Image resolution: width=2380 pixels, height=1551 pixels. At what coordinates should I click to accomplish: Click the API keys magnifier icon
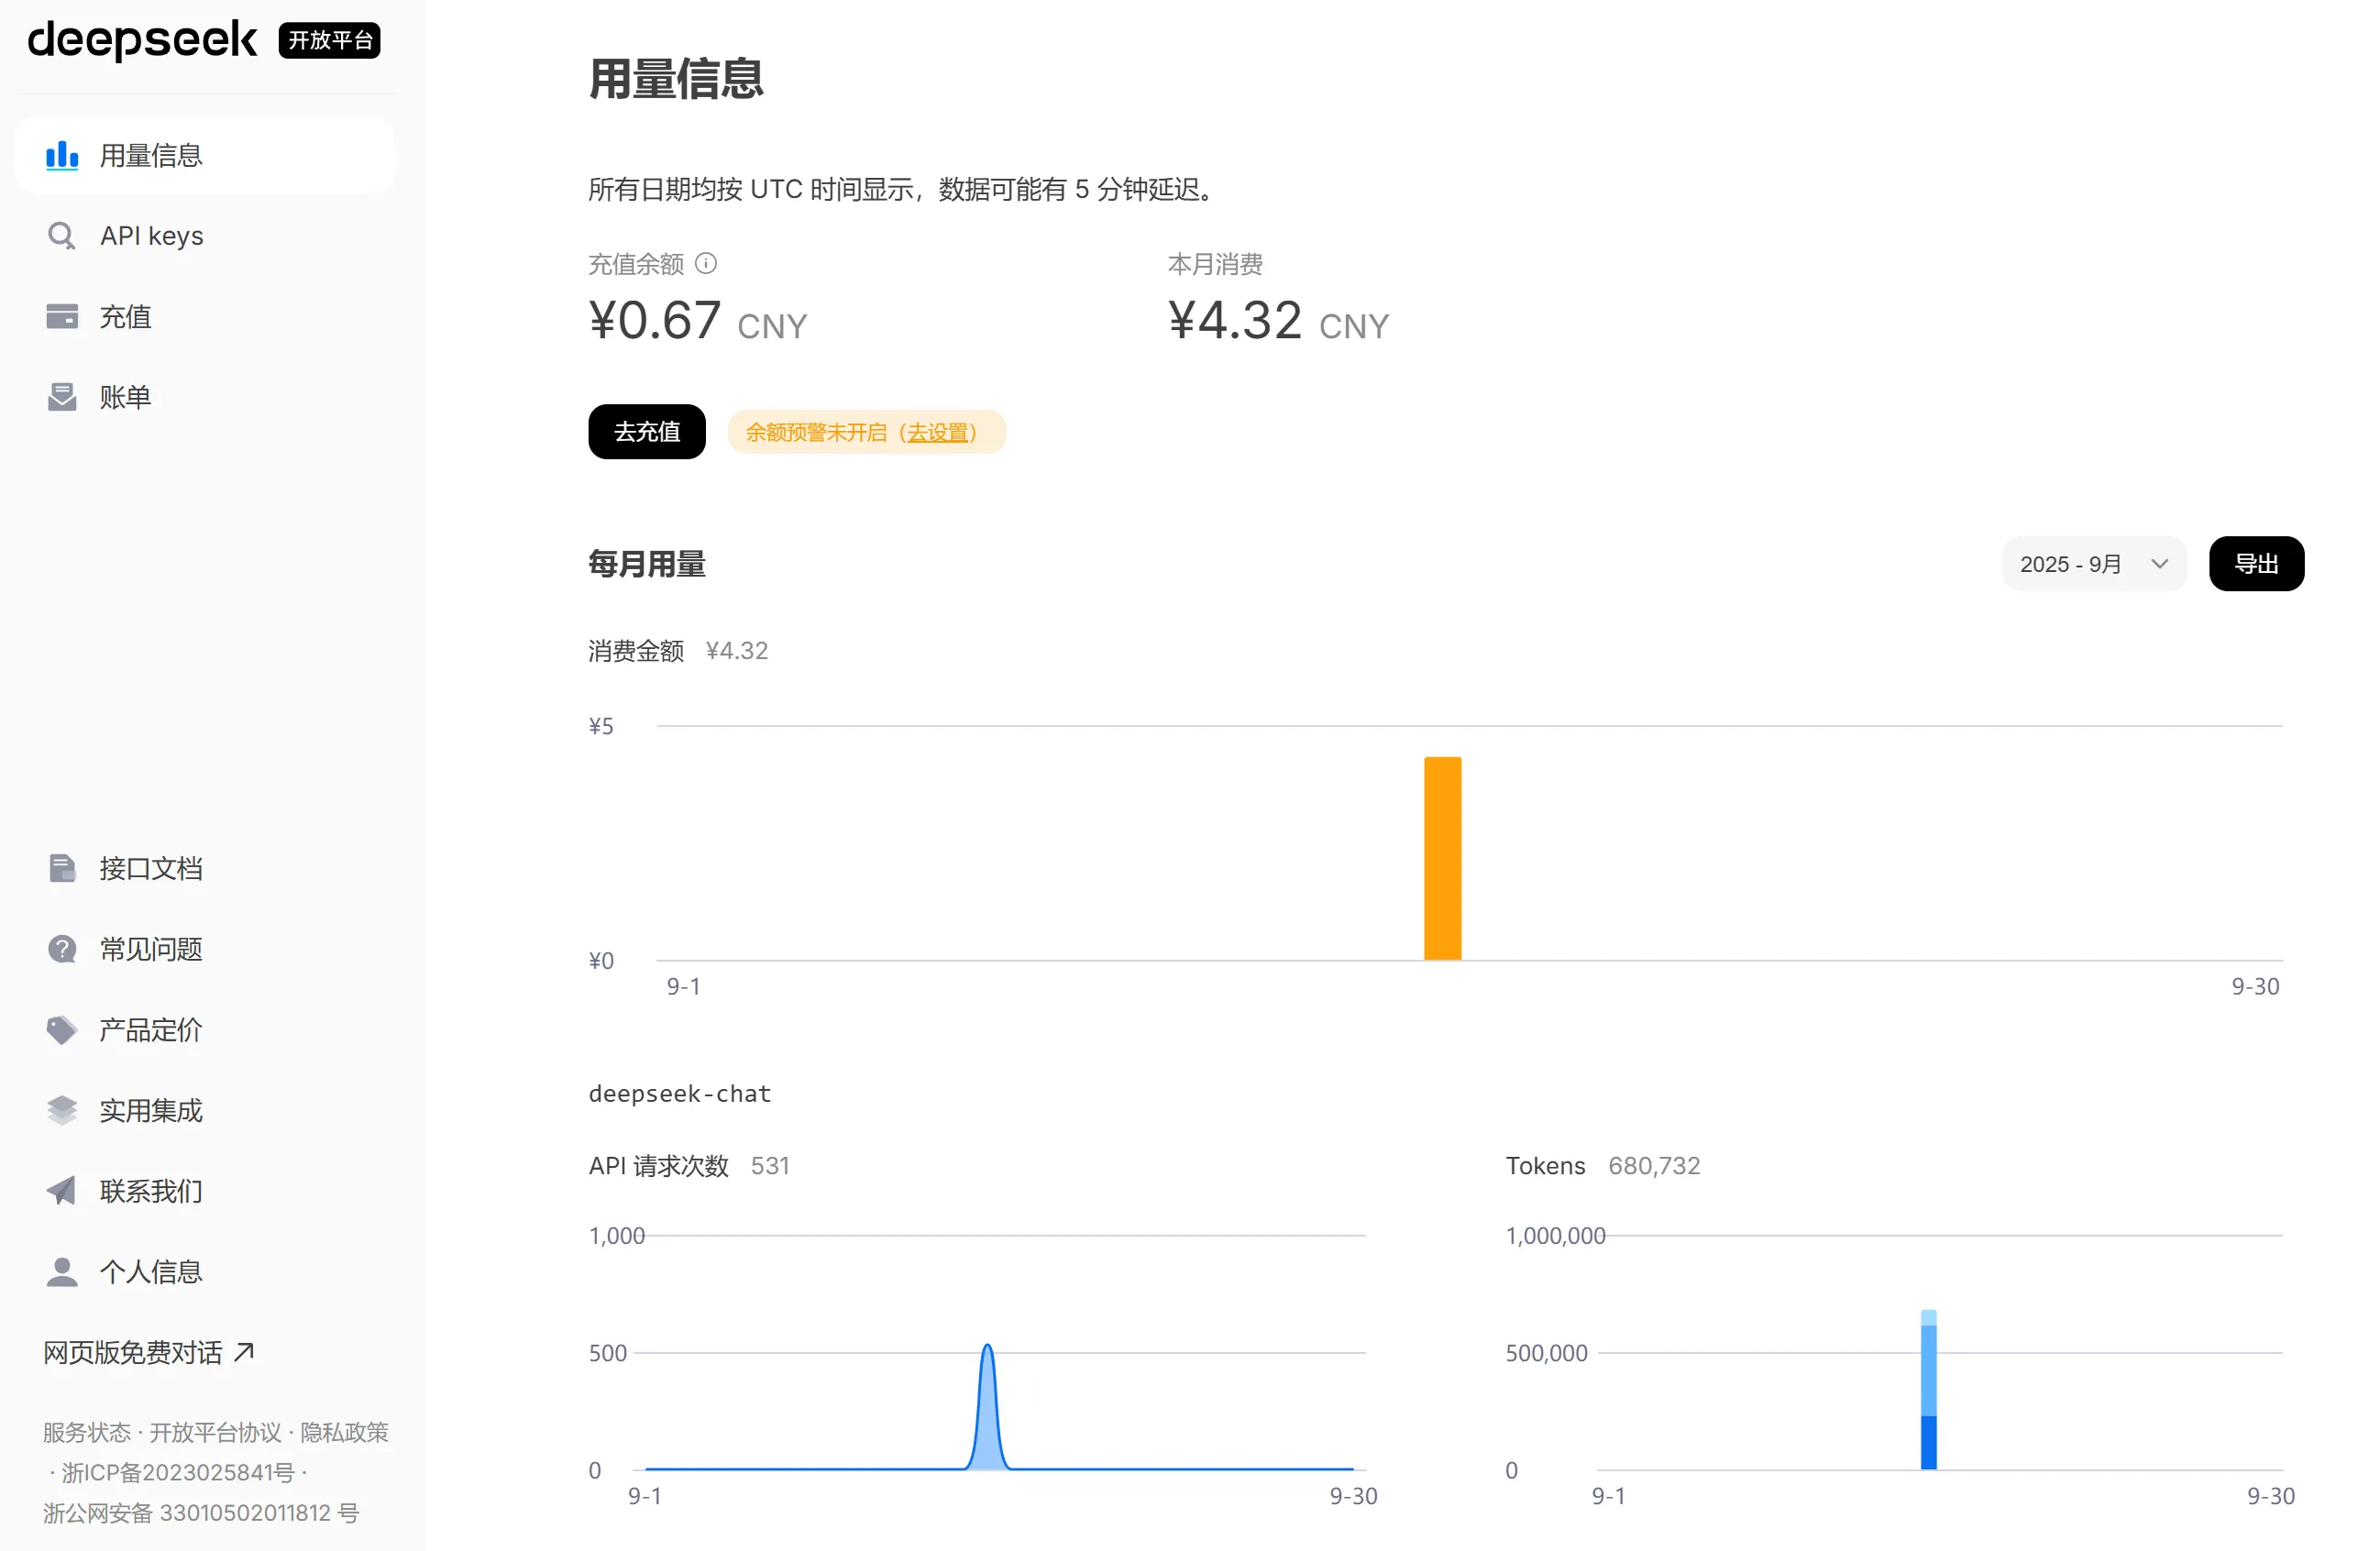pos(62,236)
